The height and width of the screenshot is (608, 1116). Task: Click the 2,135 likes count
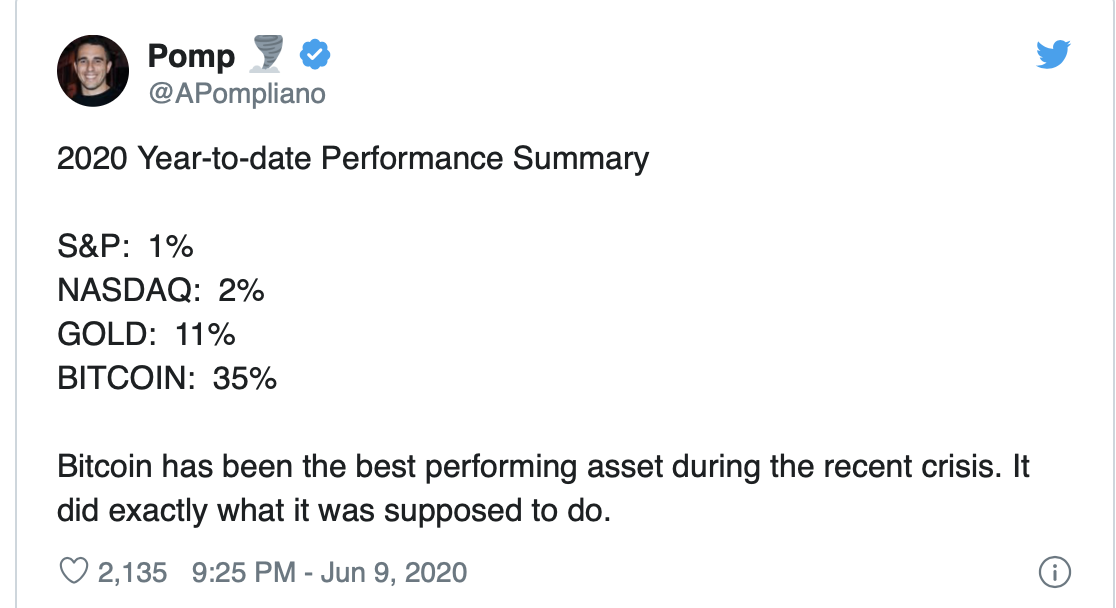click(132, 572)
